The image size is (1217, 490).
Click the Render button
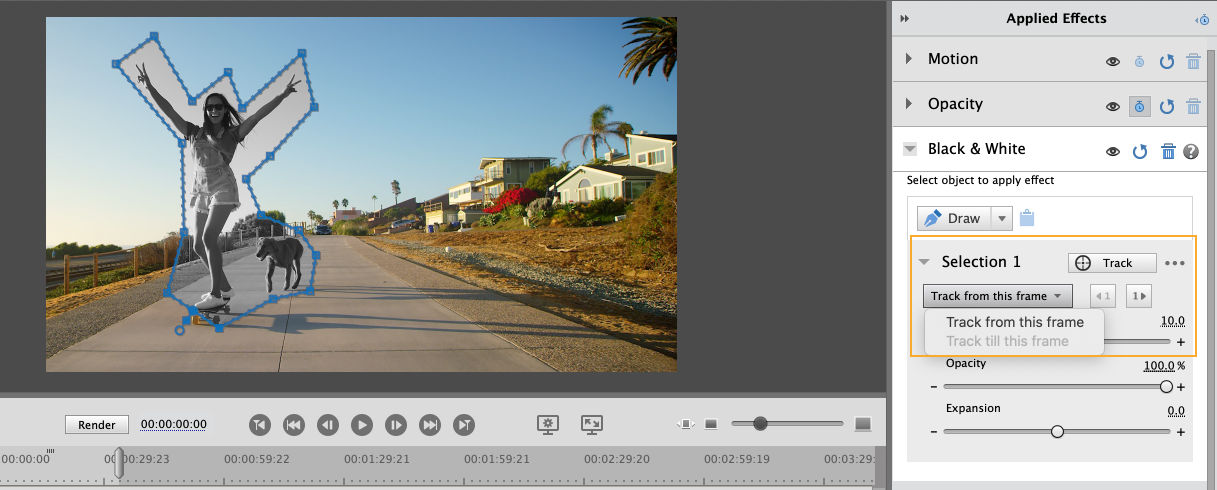97,425
